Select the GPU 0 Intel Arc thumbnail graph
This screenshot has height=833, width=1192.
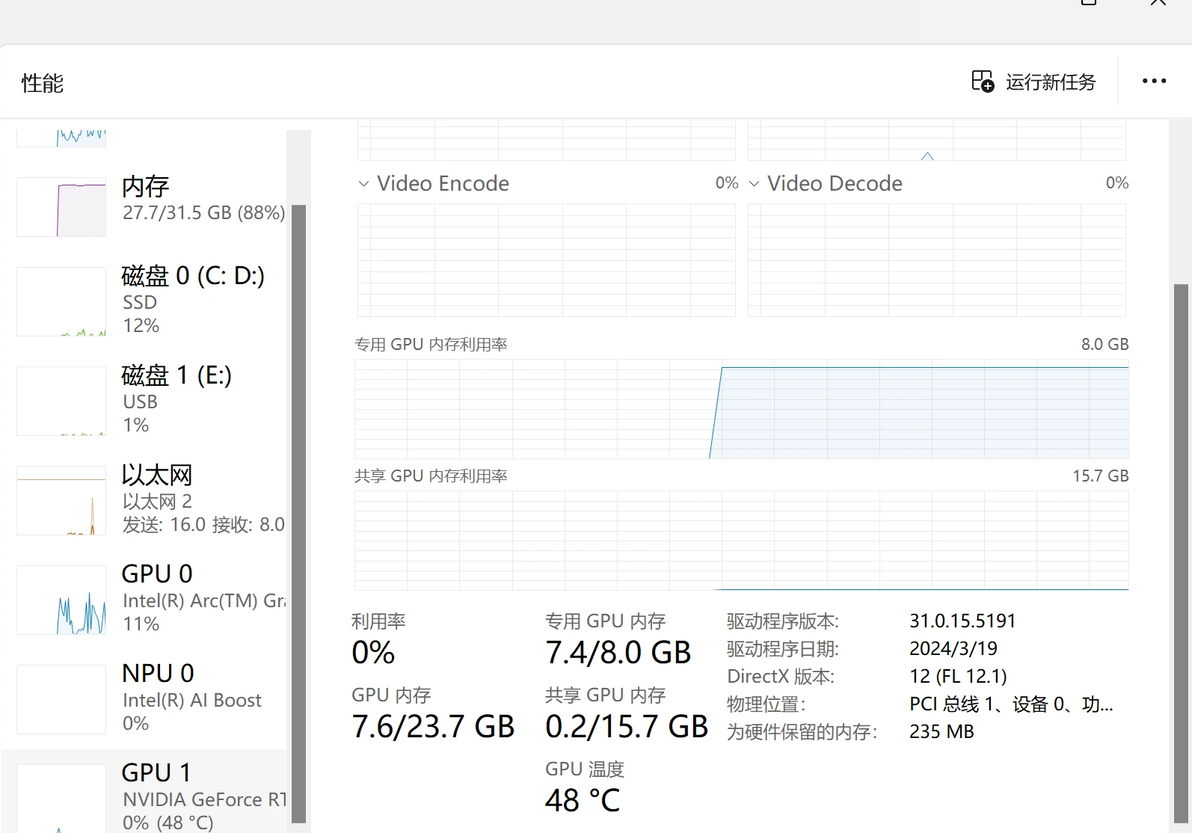(x=61, y=600)
